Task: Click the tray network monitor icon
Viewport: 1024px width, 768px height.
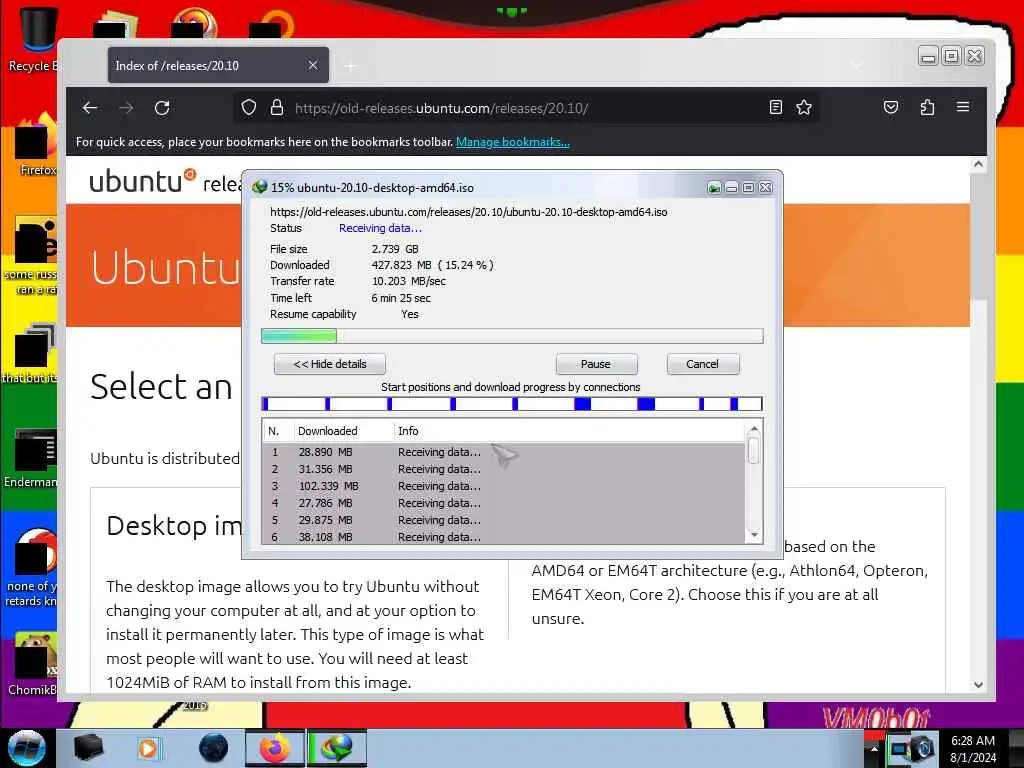Action: 902,749
